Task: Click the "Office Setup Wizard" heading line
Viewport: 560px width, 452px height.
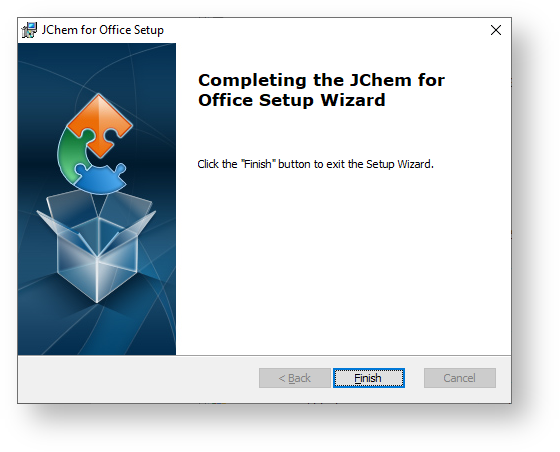Action: click(292, 100)
